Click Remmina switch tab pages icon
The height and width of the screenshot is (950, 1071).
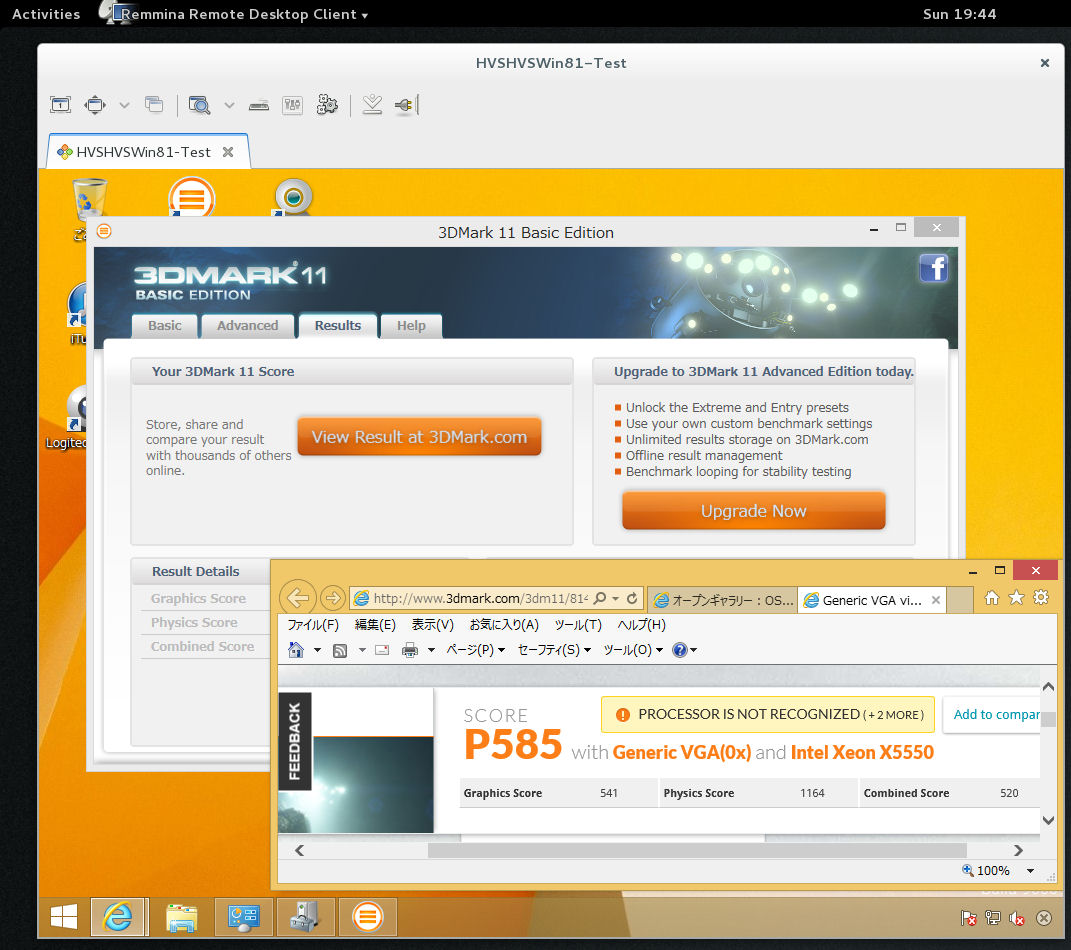tap(154, 104)
